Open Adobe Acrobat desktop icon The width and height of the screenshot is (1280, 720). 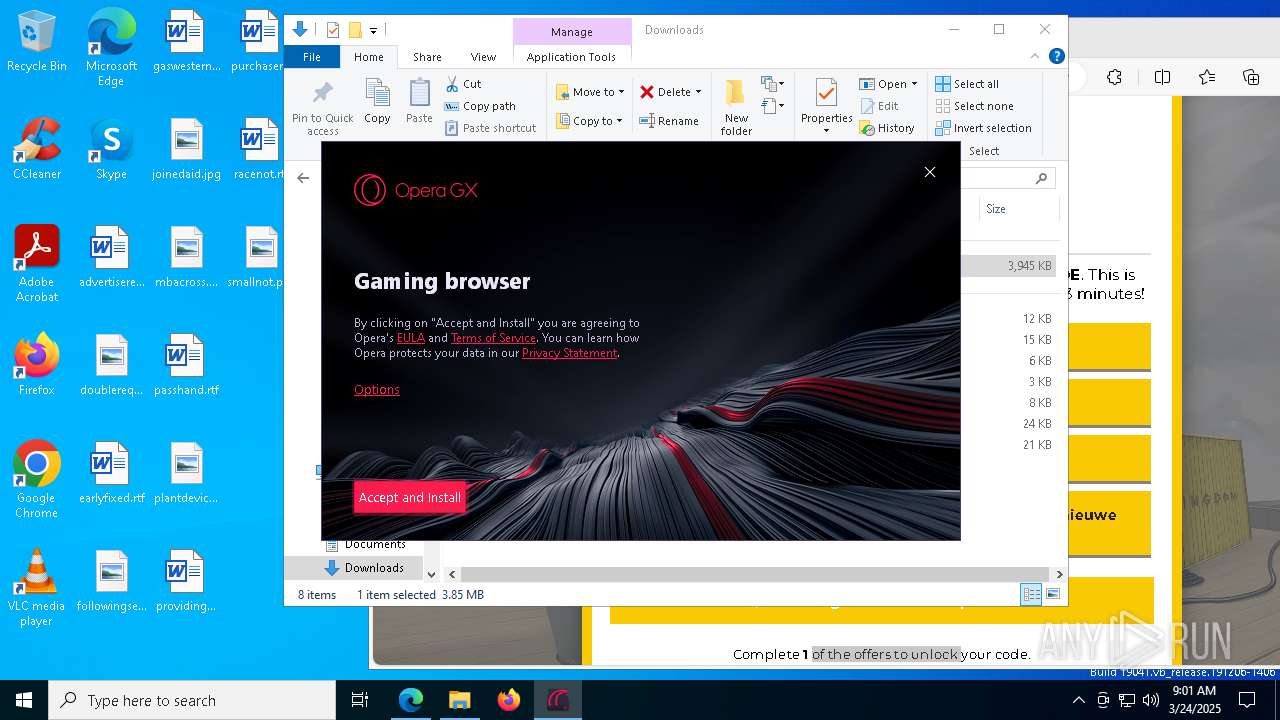(x=37, y=263)
